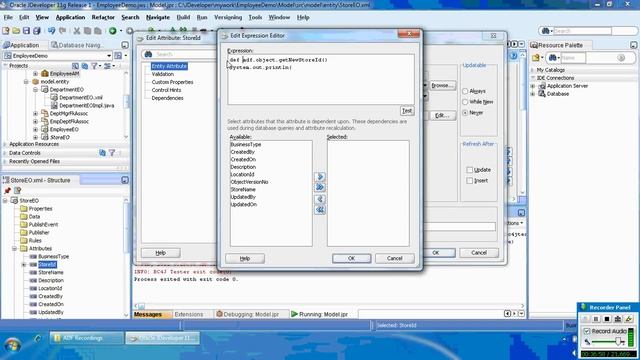The image size is (640, 360).
Task: Remove all attributes with double left arrow
Action: (x=320, y=209)
